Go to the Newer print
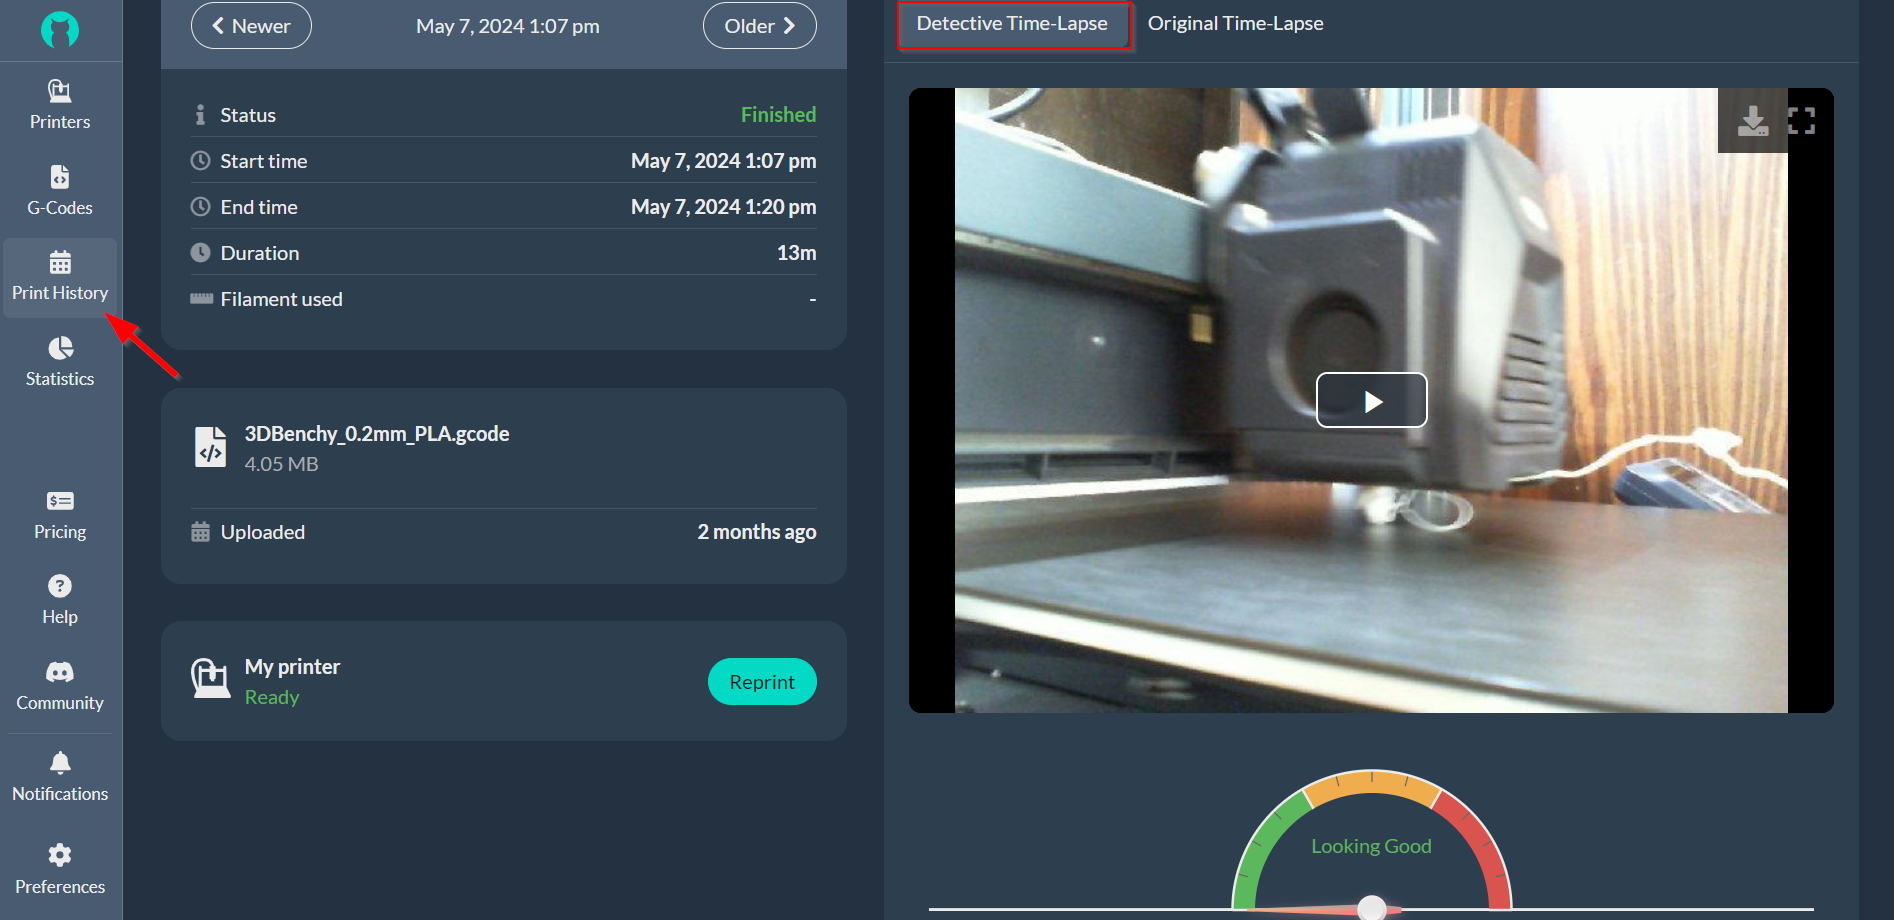1894x920 pixels. tap(251, 26)
